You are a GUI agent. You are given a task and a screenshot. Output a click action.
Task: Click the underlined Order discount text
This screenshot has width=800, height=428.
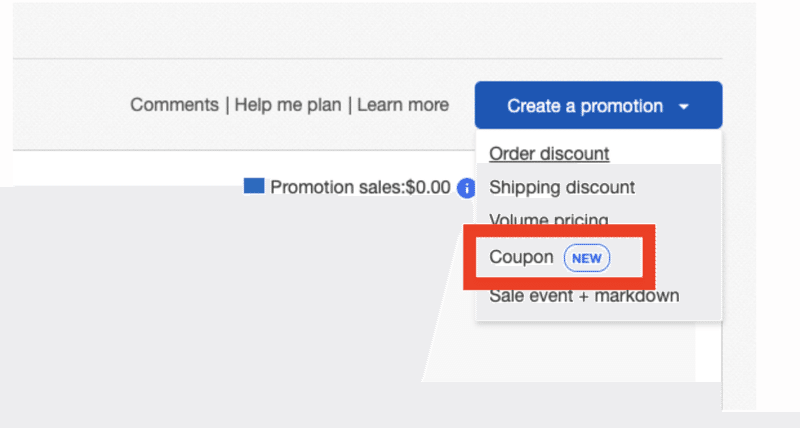tap(549, 154)
